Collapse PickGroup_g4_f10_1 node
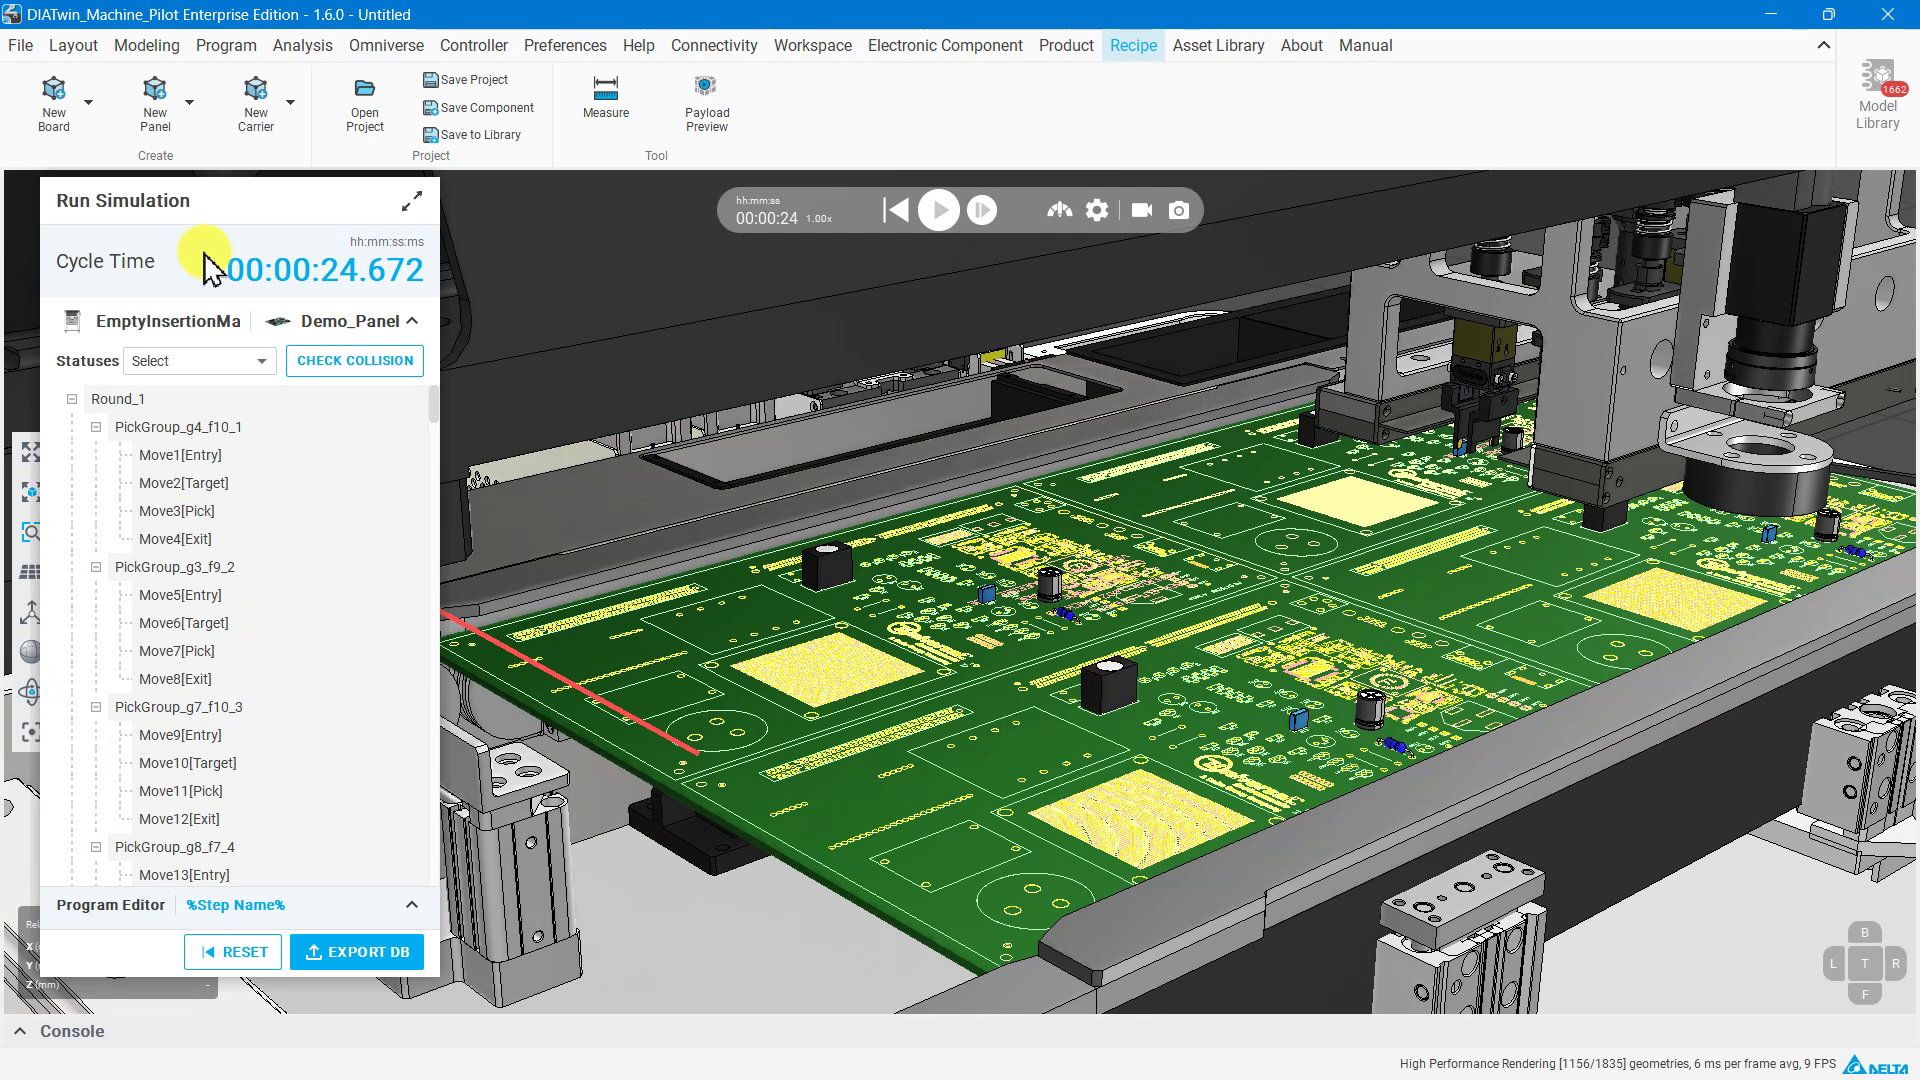The width and height of the screenshot is (1920, 1080). pyautogui.click(x=96, y=427)
